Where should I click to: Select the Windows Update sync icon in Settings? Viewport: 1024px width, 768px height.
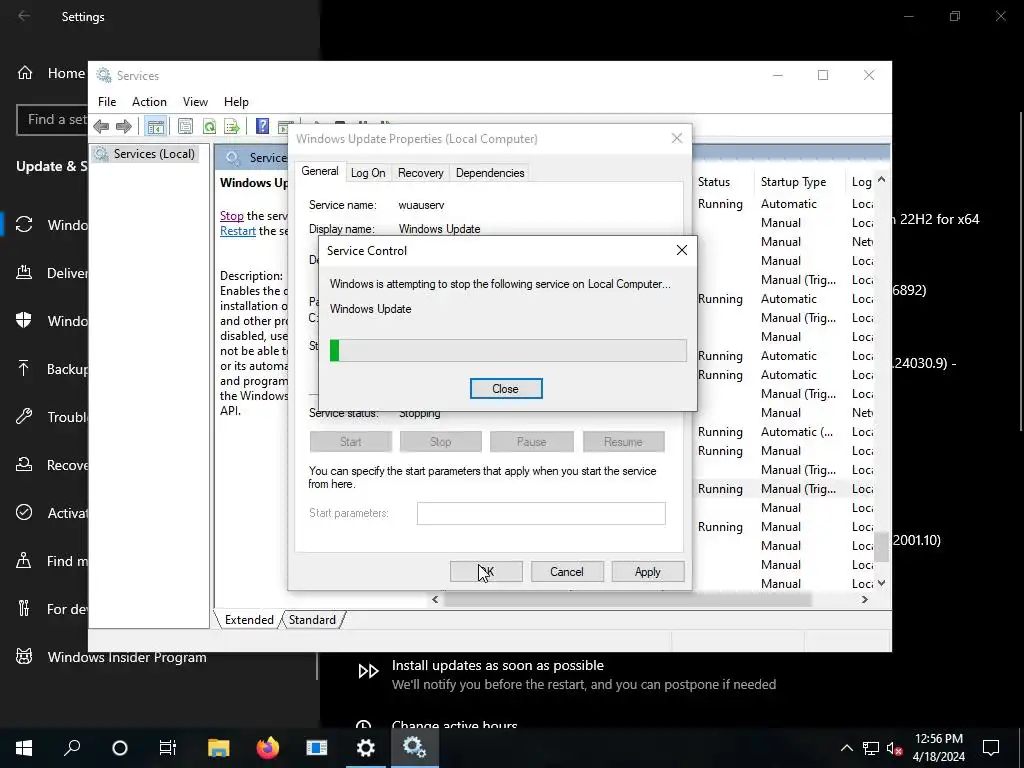24,225
